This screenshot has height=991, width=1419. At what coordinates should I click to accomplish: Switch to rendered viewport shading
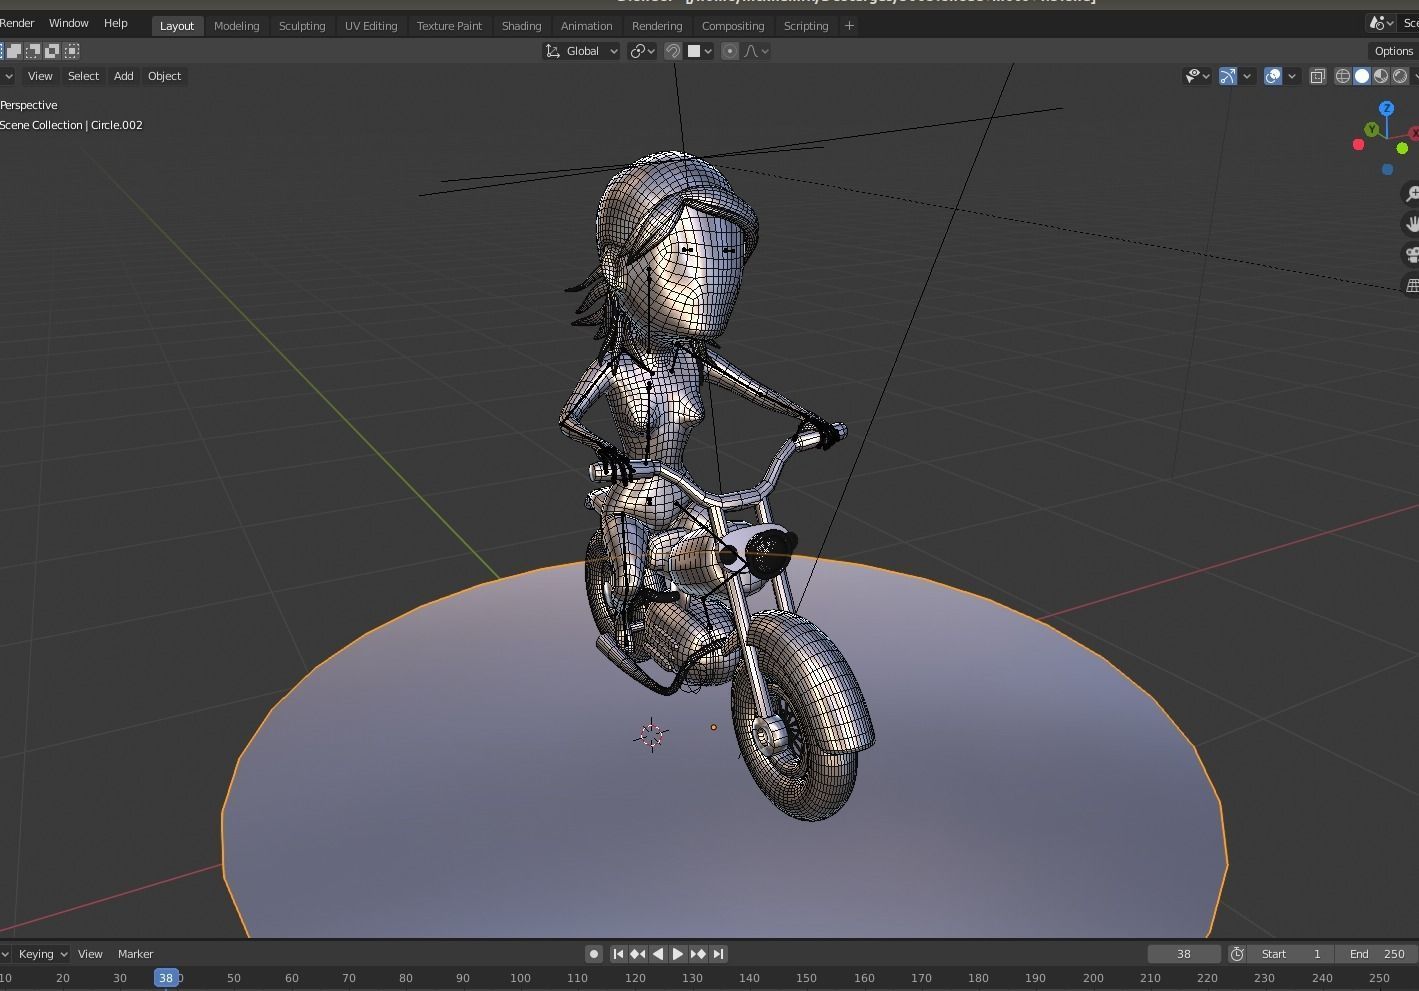1400,76
